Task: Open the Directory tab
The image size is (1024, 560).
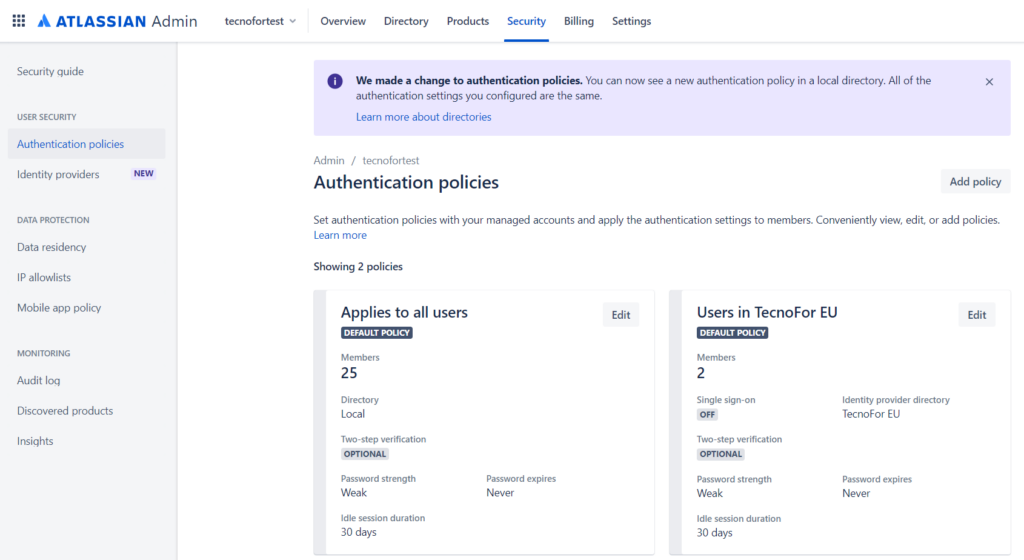Action: click(x=406, y=21)
